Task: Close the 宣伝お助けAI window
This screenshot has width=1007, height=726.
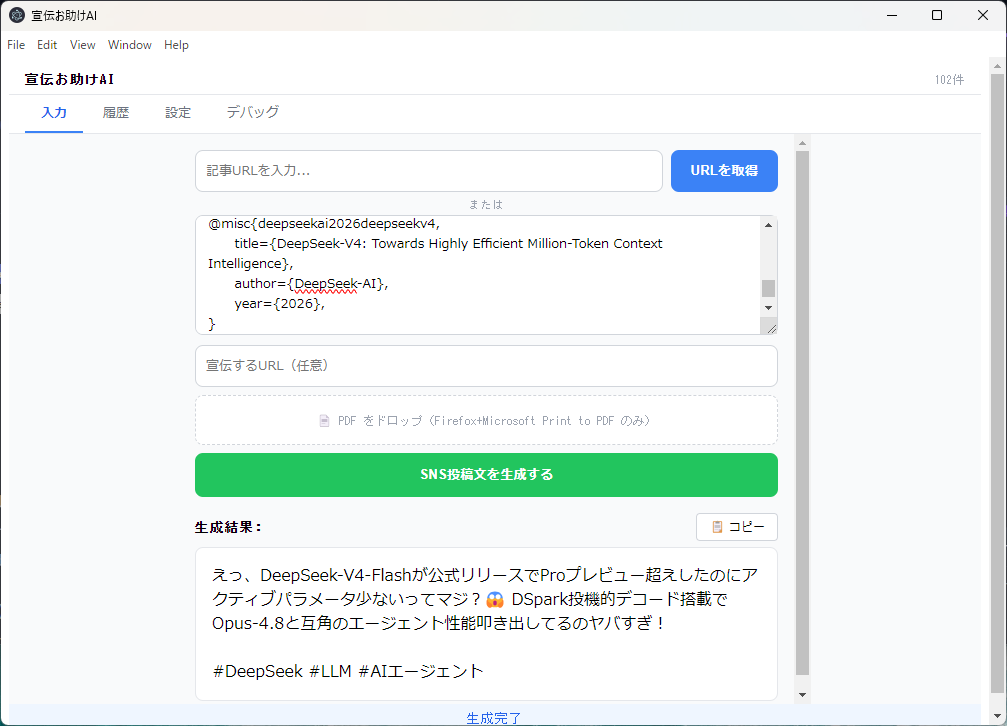Action: (983, 15)
